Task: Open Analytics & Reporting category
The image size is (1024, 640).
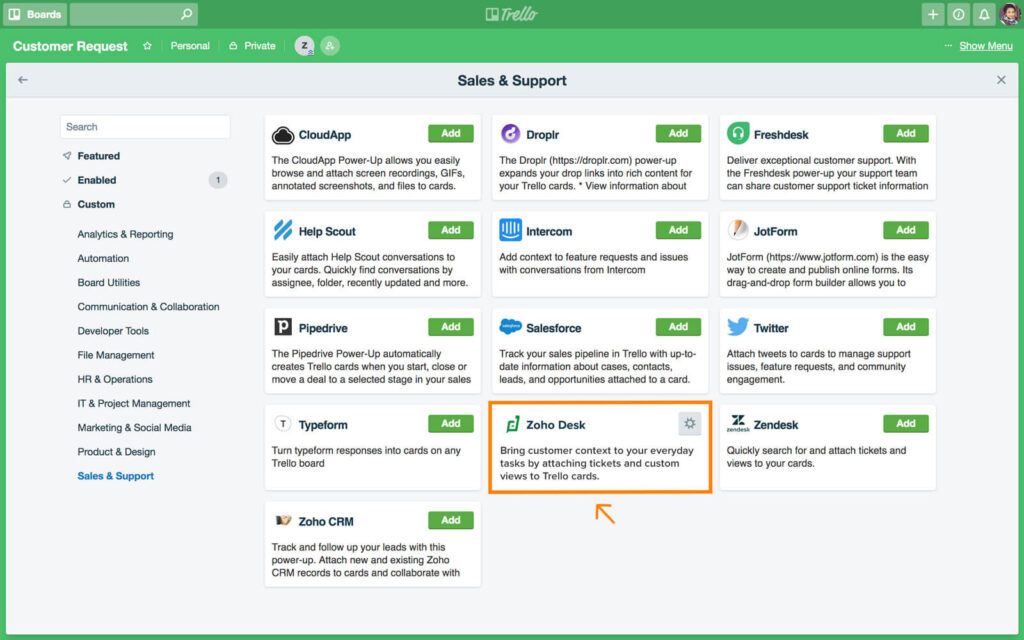Action: pyautogui.click(x=125, y=234)
